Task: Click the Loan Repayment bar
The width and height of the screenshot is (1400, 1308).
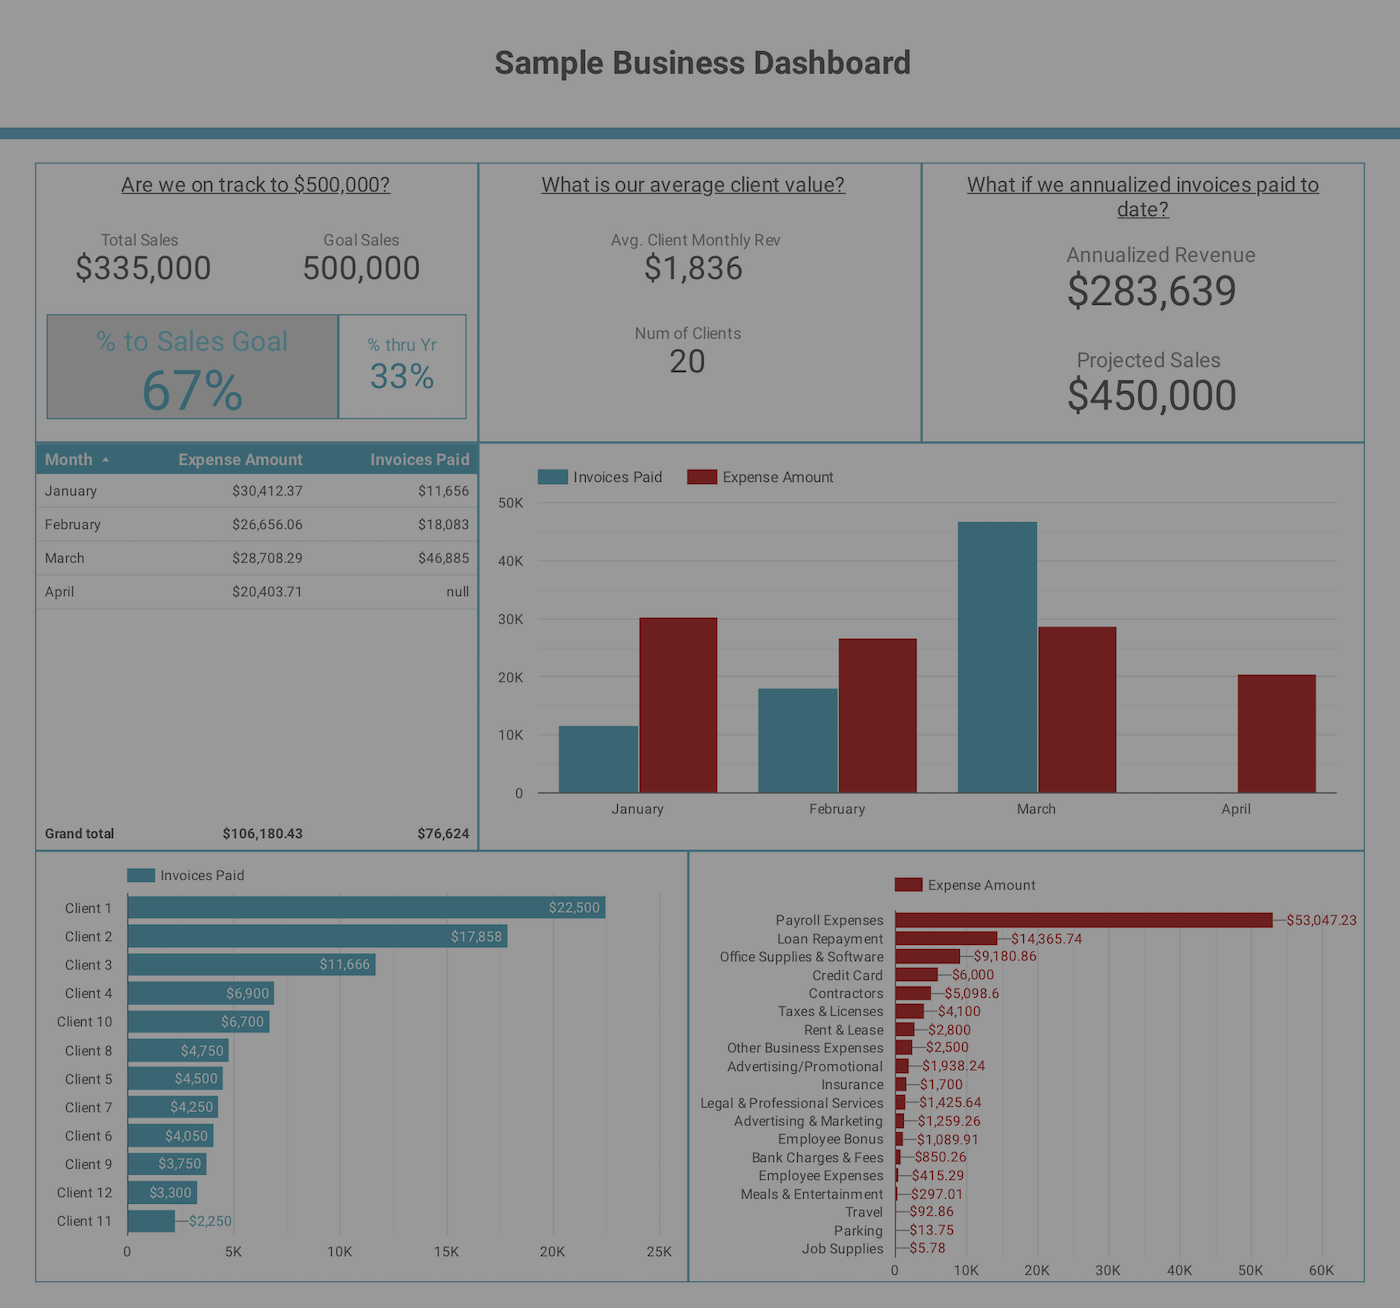Action: pyautogui.click(x=946, y=938)
